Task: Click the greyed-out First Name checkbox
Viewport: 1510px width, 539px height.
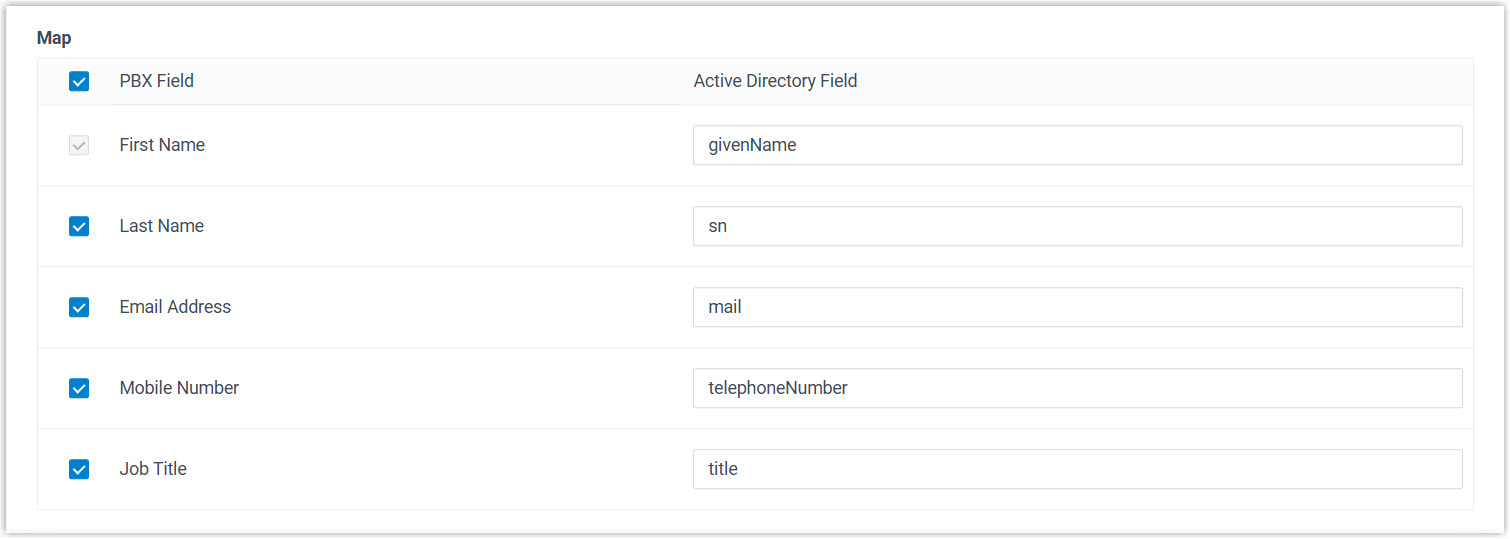Action: [79, 145]
